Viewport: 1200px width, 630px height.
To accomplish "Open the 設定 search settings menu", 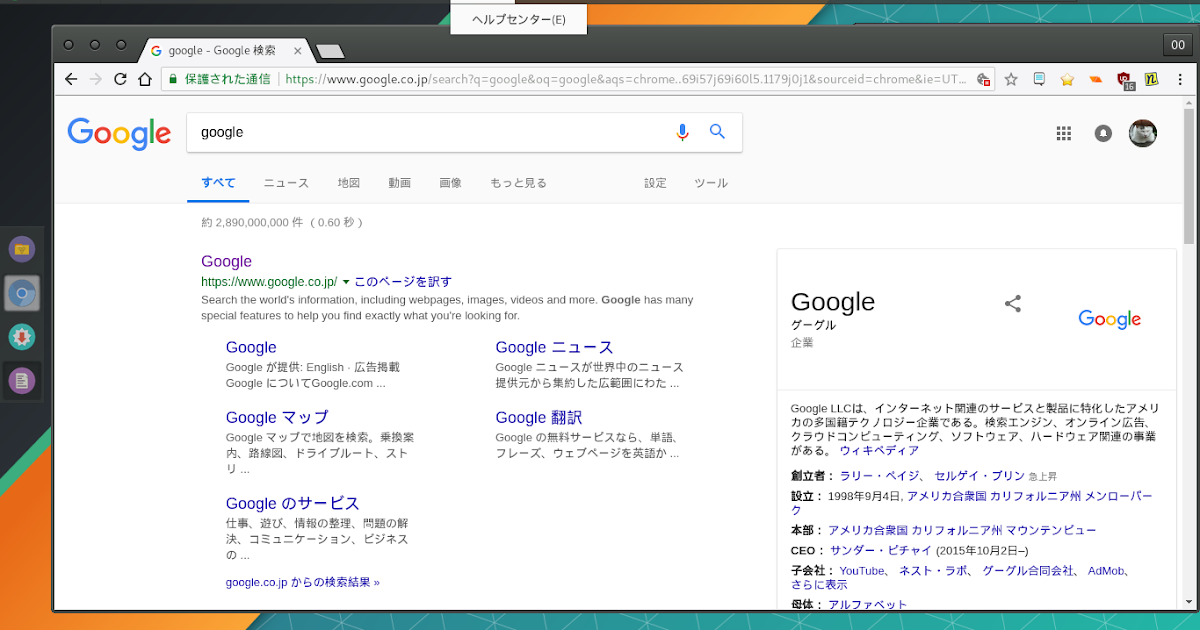I will click(655, 183).
